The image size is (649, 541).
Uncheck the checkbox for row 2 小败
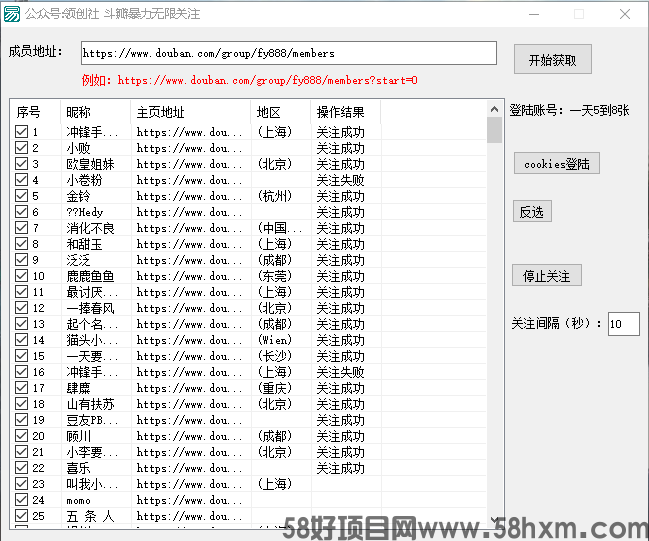tap(22, 148)
